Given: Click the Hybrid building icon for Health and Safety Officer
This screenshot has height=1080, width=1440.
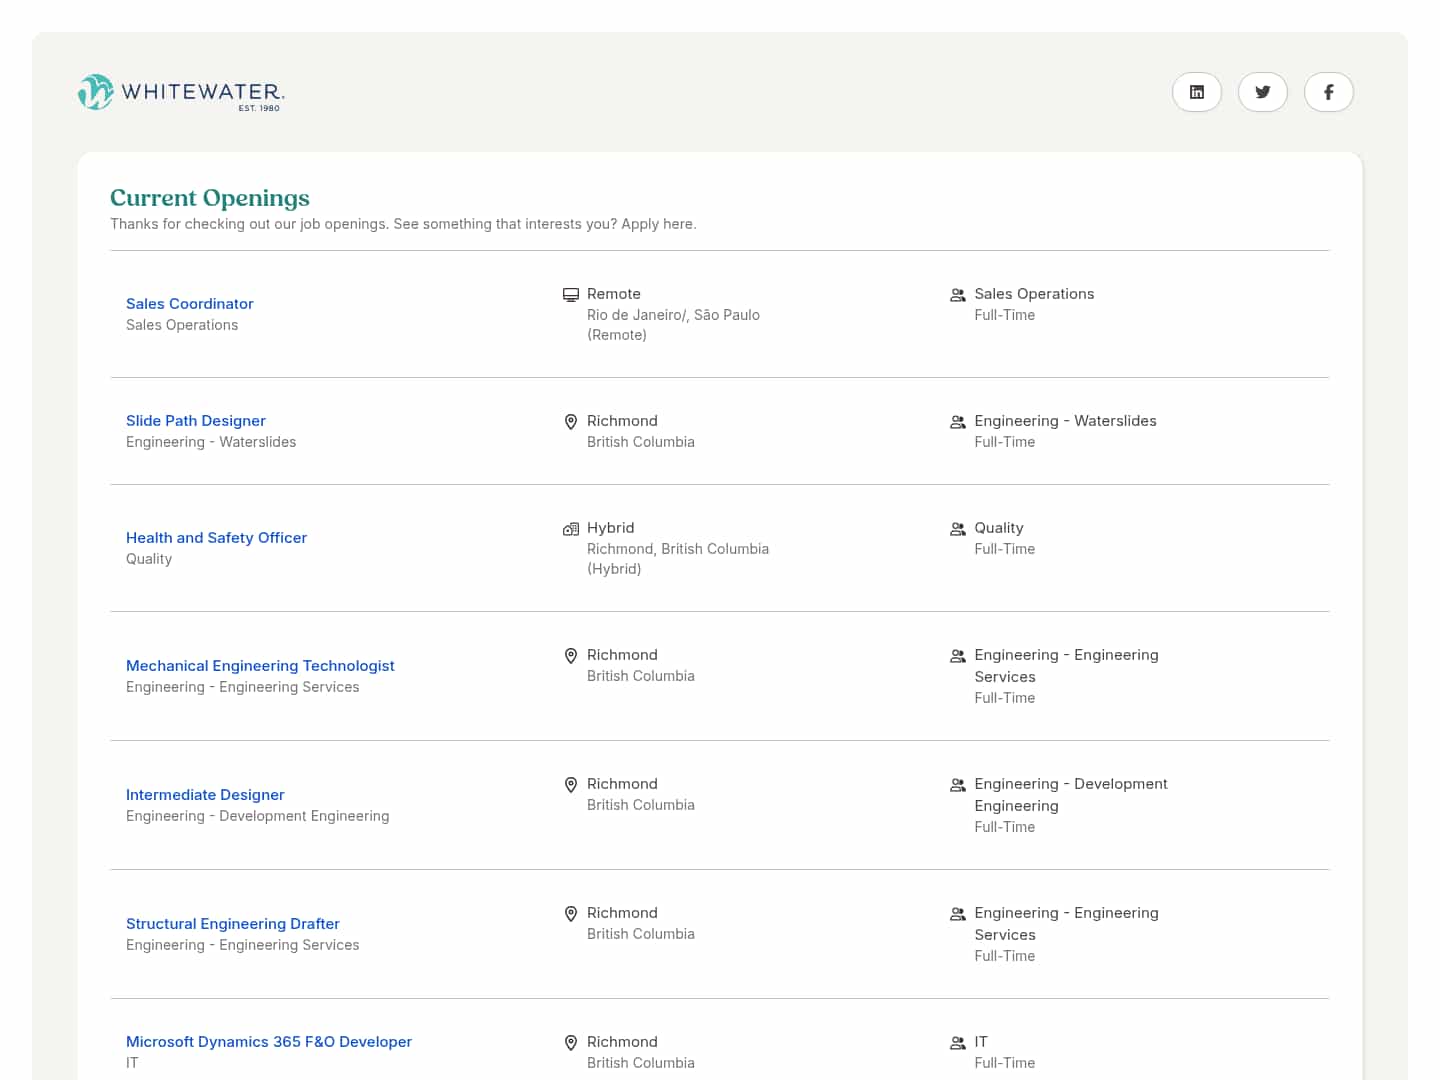Looking at the screenshot, I should point(571,529).
